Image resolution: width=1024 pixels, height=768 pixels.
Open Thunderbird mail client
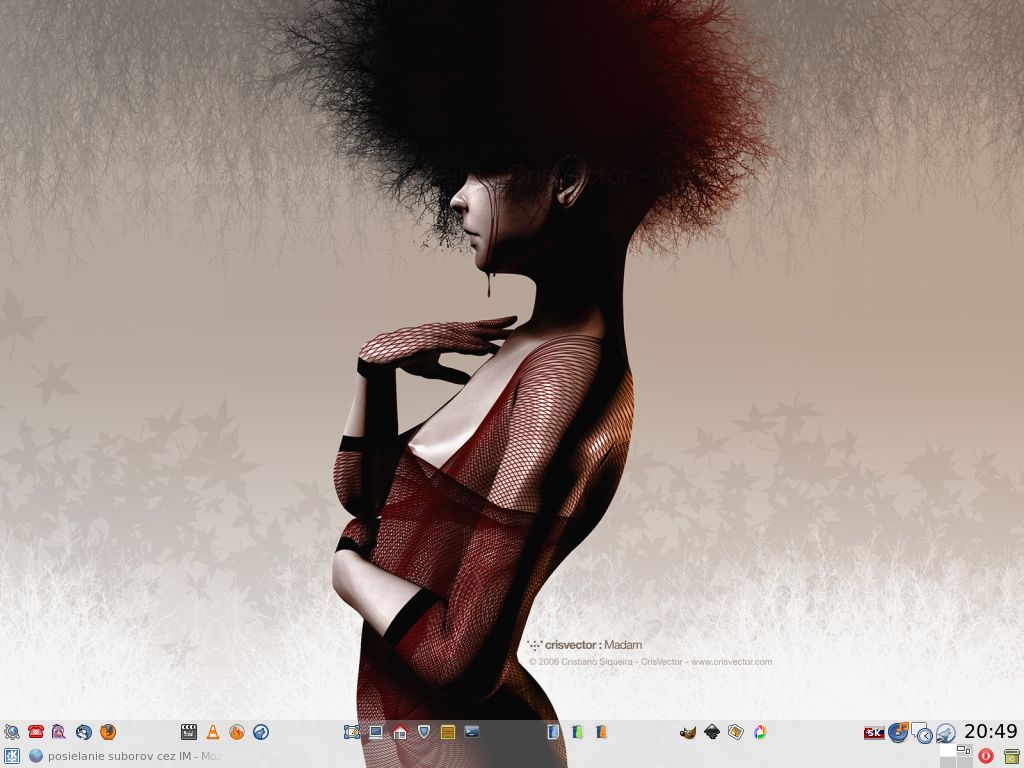[x=84, y=732]
